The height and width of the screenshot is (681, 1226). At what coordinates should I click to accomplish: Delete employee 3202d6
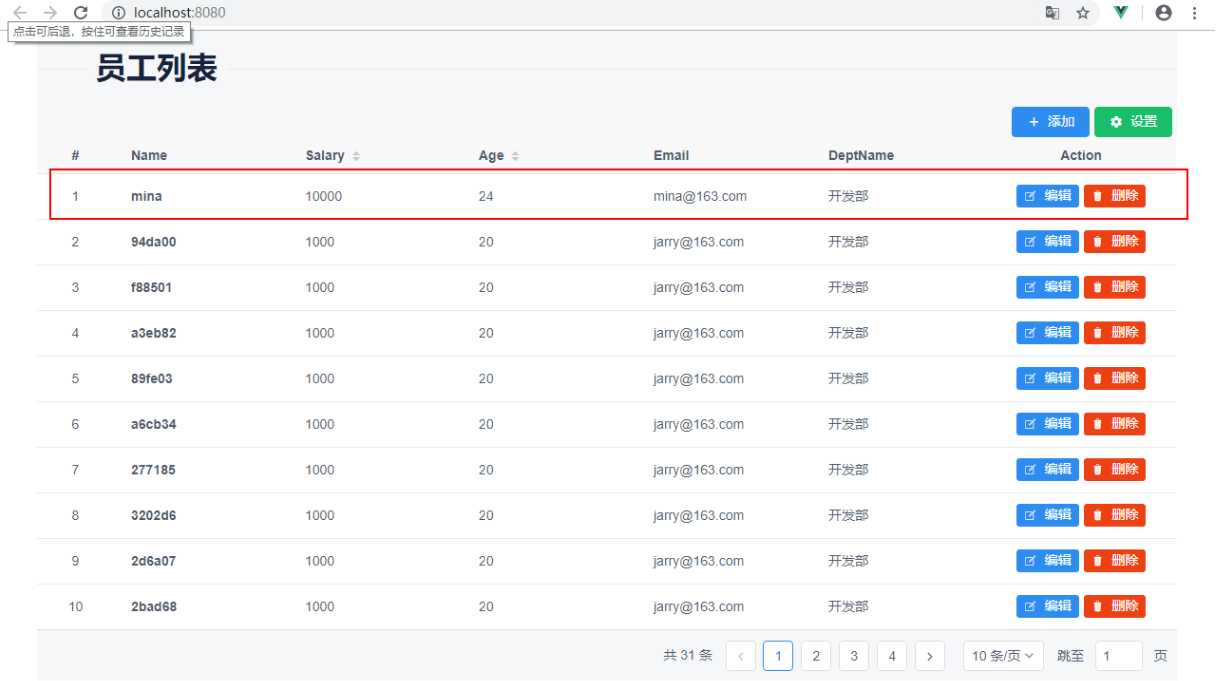[x=1115, y=515]
